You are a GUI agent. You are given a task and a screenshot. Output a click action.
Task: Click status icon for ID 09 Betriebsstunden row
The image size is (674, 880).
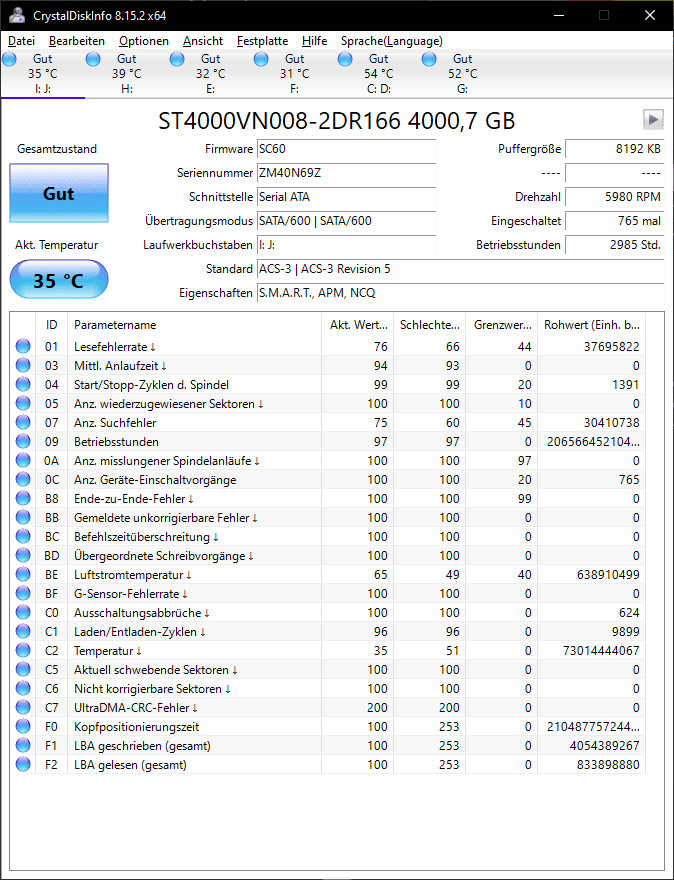click(x=23, y=442)
